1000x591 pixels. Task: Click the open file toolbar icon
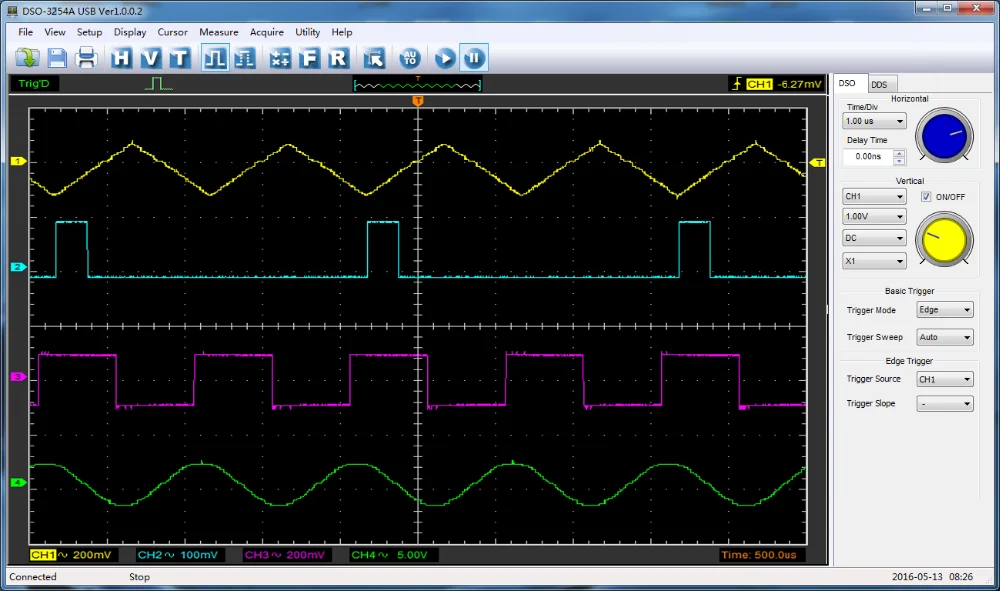pos(27,58)
